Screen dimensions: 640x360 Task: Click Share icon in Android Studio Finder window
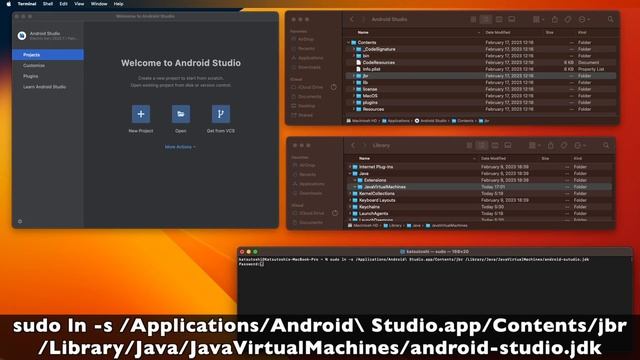pos(555,19)
